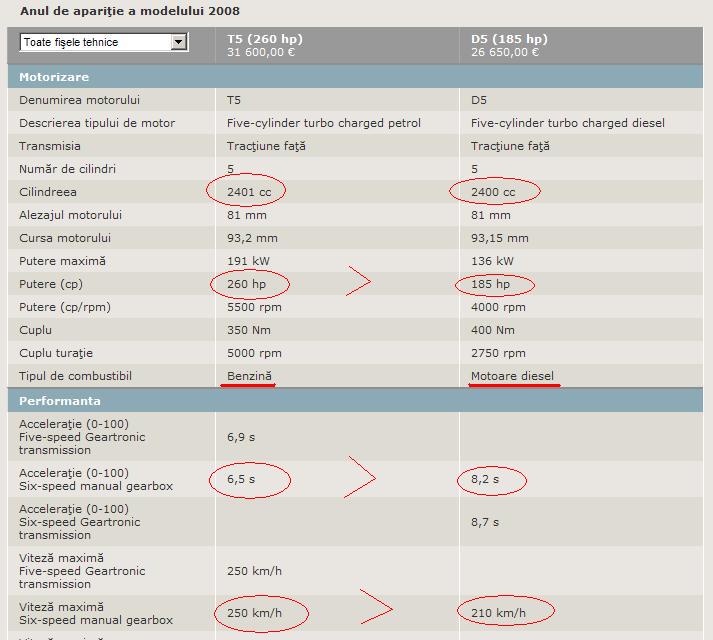713x640 pixels.
Task: Click the '2400 cc' value
Action: (x=493, y=192)
